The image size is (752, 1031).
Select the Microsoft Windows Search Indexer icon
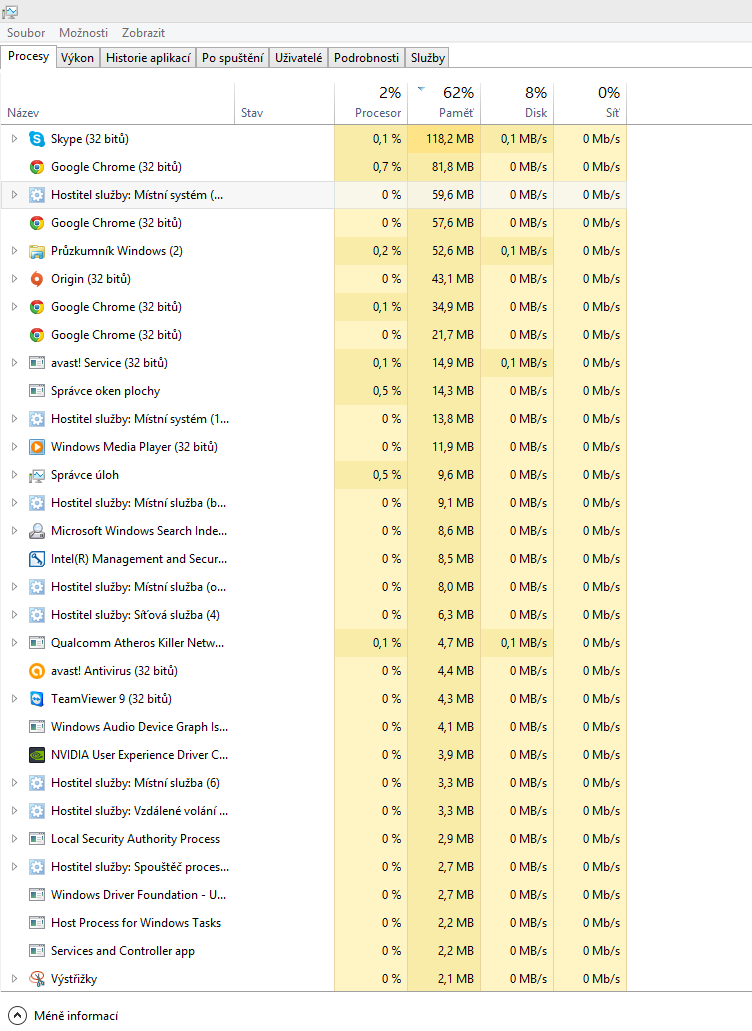(x=37, y=531)
